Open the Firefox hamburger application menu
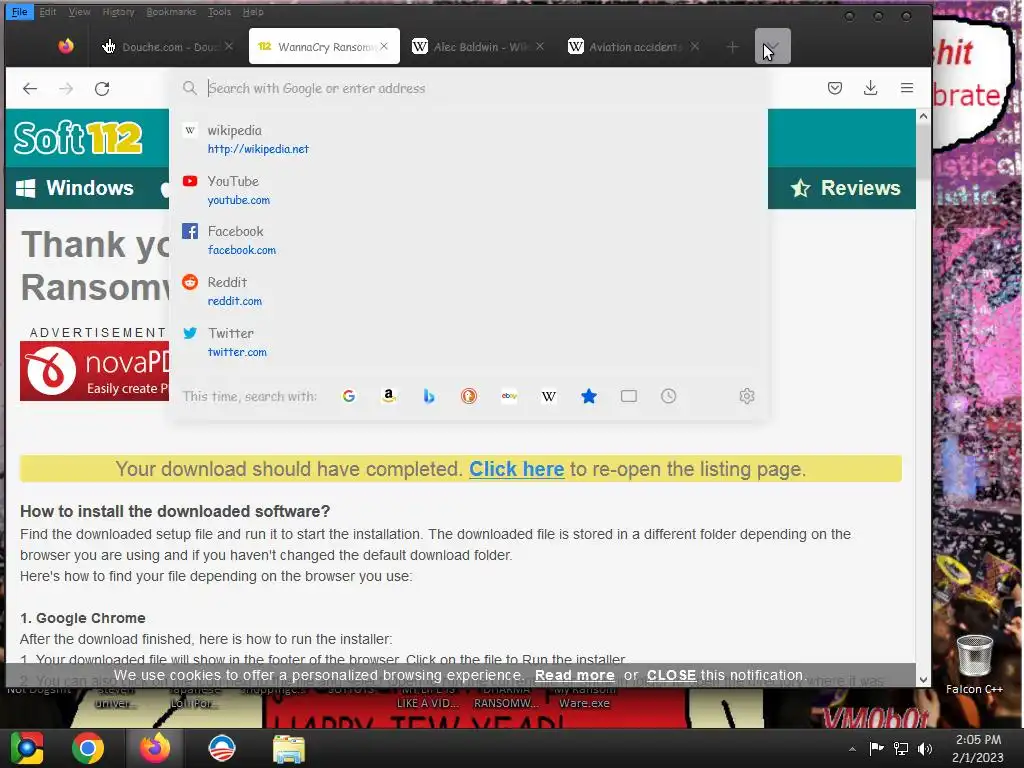Image resolution: width=1024 pixels, height=768 pixels. tap(907, 88)
